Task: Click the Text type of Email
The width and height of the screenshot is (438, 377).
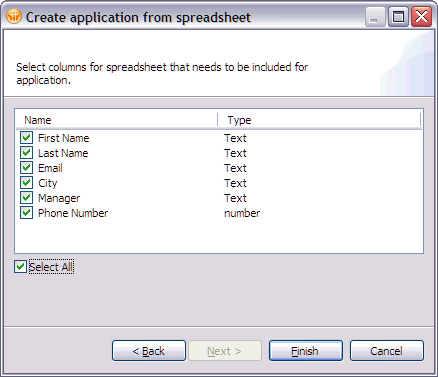Action: pyautogui.click(x=235, y=168)
